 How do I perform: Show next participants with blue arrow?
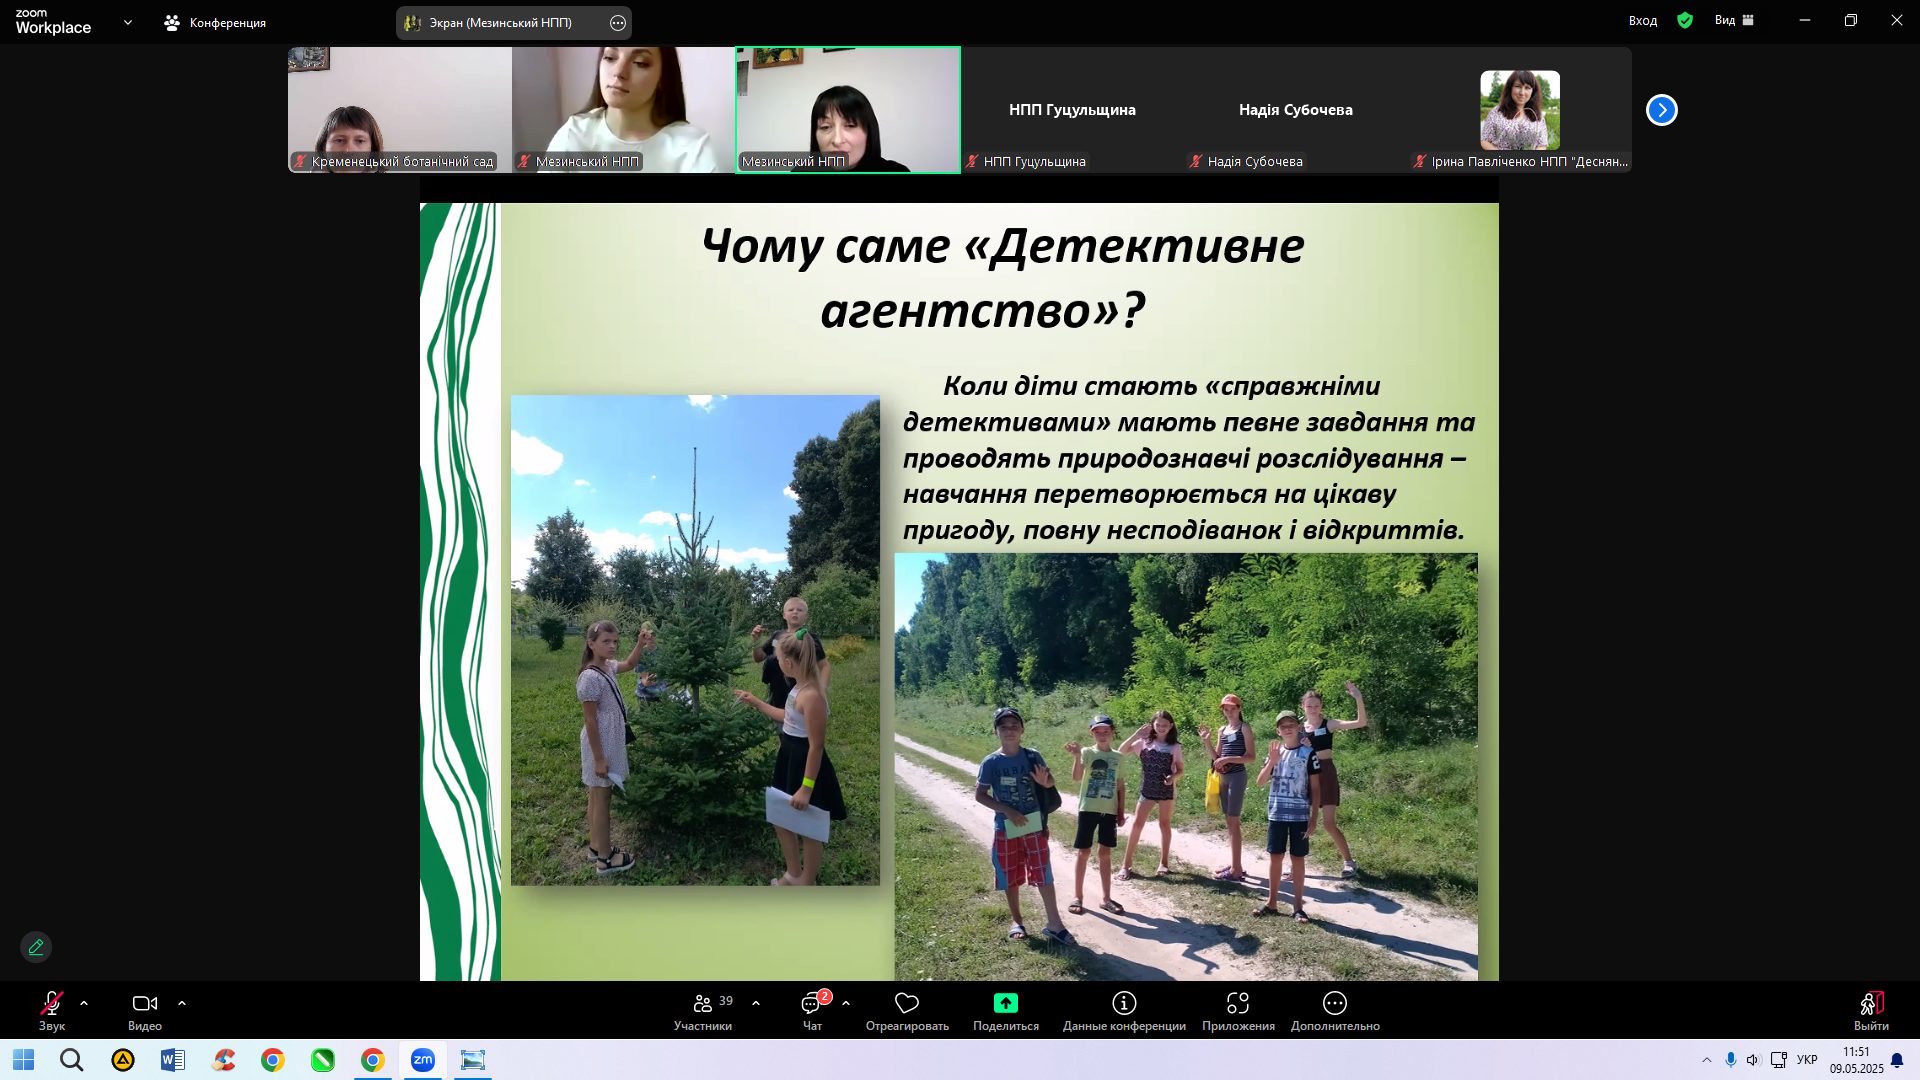[x=1661, y=110]
